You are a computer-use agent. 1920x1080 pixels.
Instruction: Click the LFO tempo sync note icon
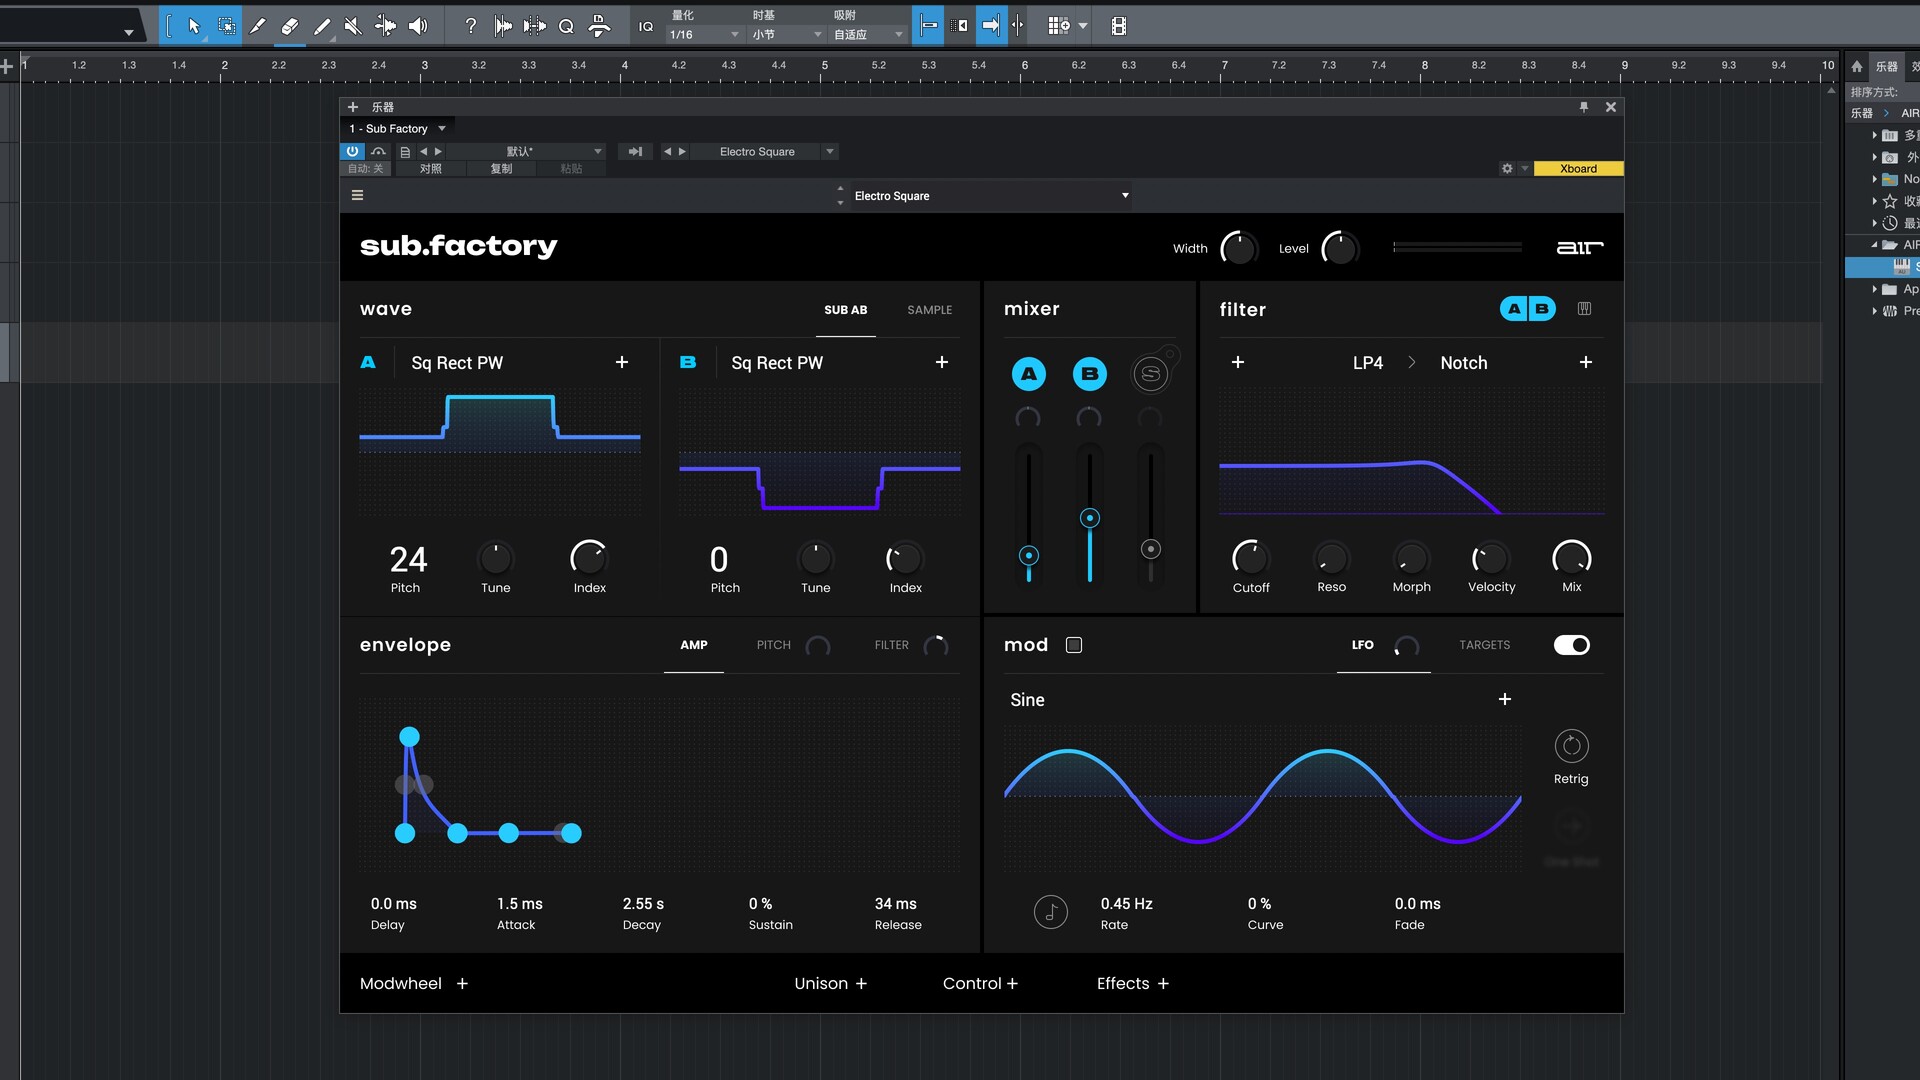tap(1050, 911)
